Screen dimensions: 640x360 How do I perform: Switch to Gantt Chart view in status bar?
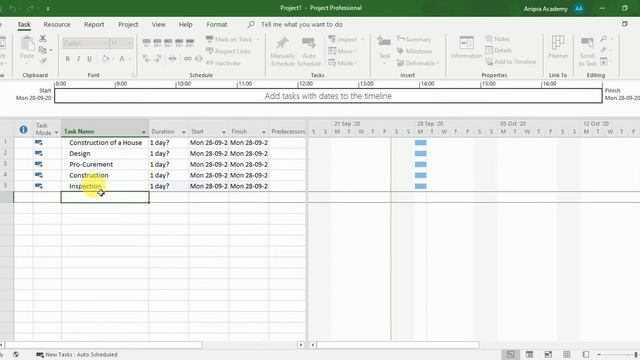[x=511, y=354]
